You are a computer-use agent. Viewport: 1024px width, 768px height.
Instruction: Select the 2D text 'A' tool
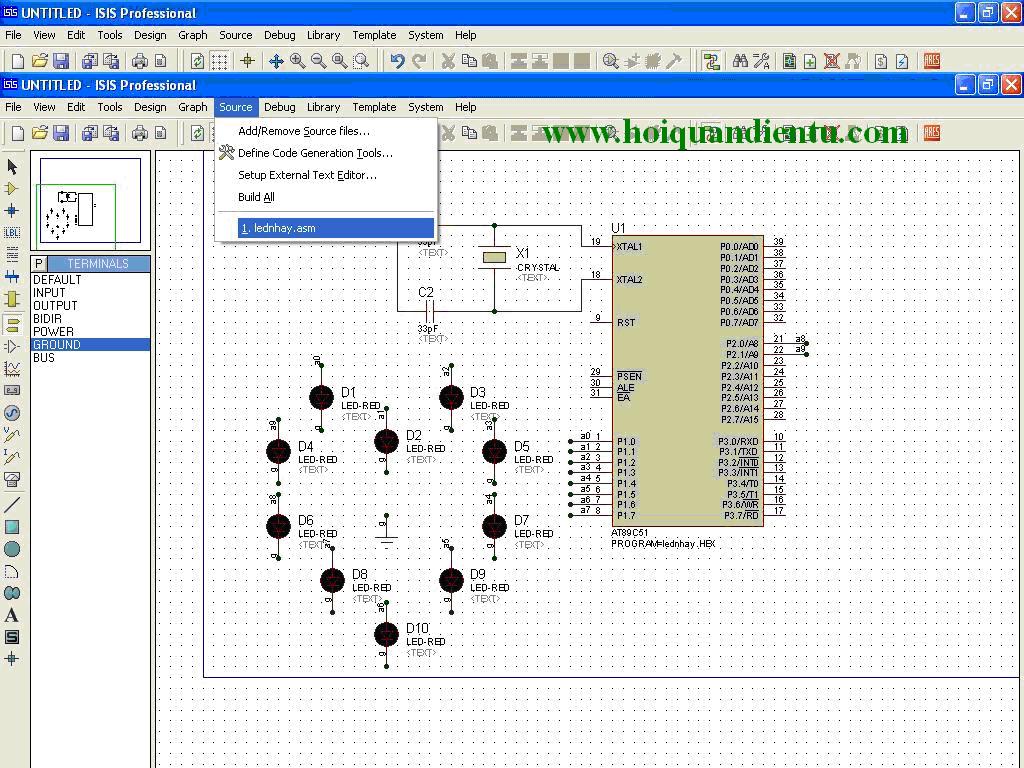(12, 615)
